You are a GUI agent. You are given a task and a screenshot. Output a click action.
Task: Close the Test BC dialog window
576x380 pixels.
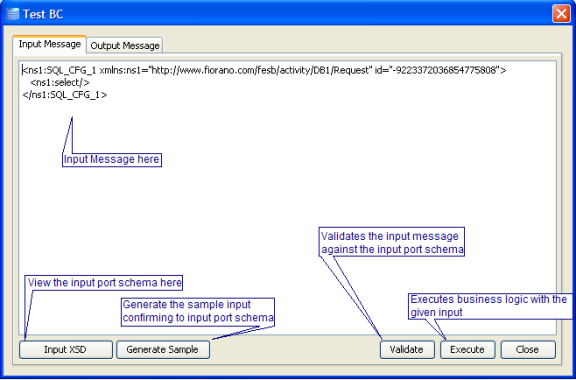(561, 14)
